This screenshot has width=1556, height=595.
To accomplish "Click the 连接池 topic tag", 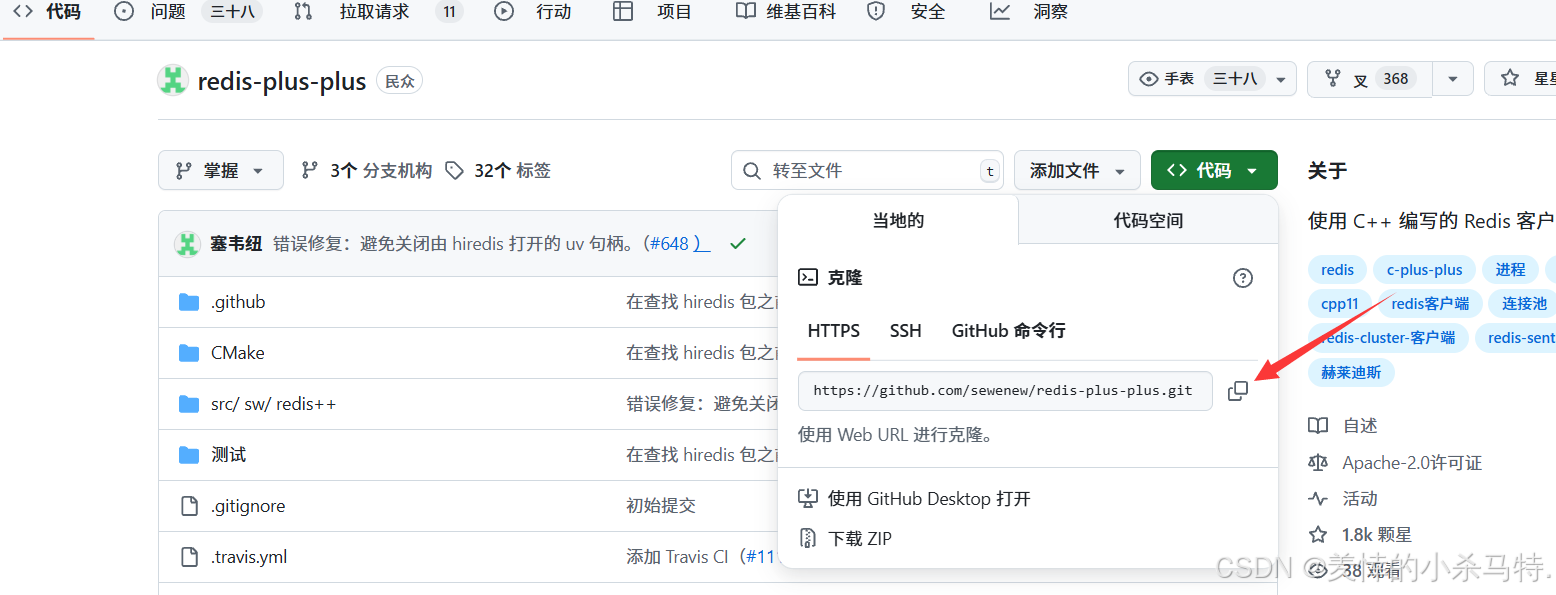I will (x=1524, y=304).
